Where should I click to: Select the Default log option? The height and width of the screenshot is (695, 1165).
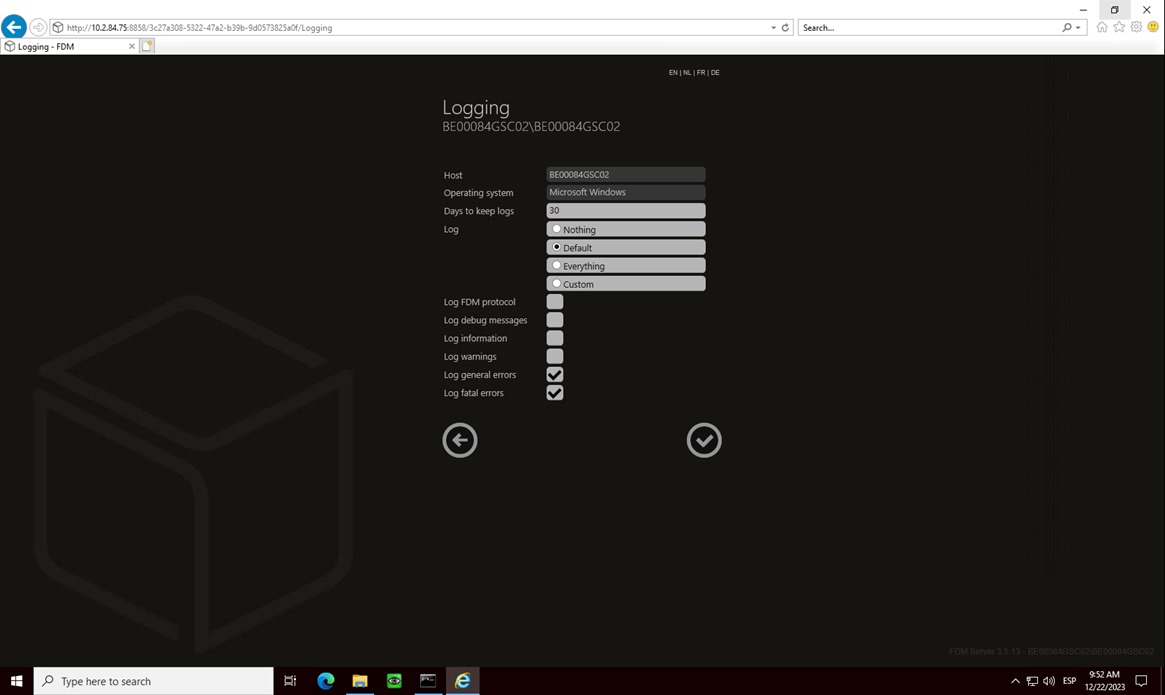point(556,247)
